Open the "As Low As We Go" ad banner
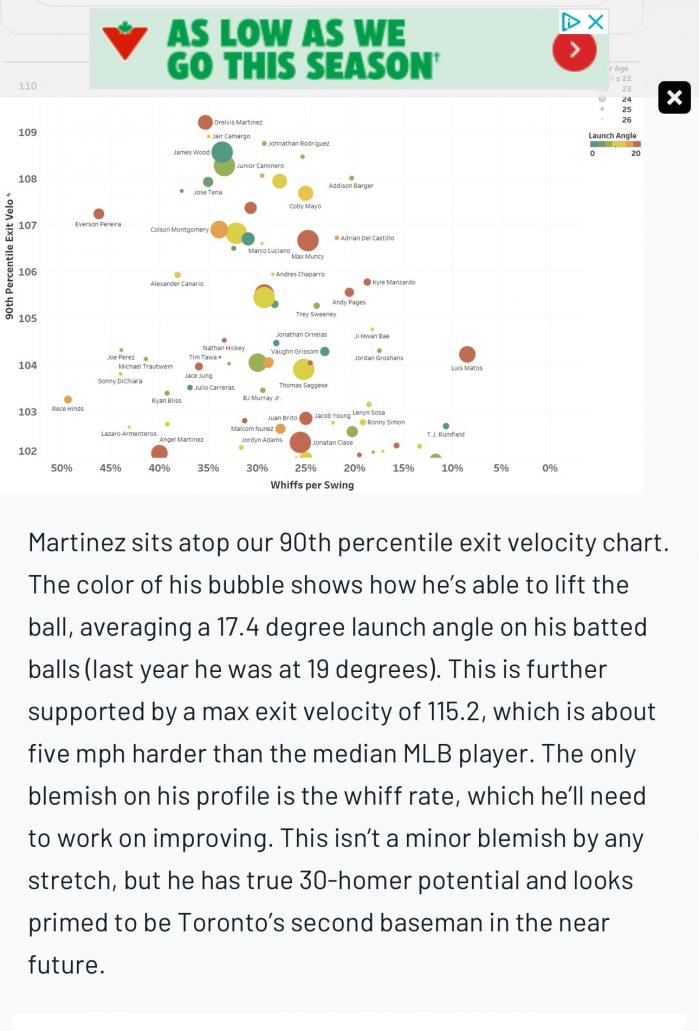Image resolution: width=699 pixels, height=1031 pixels. (300, 49)
